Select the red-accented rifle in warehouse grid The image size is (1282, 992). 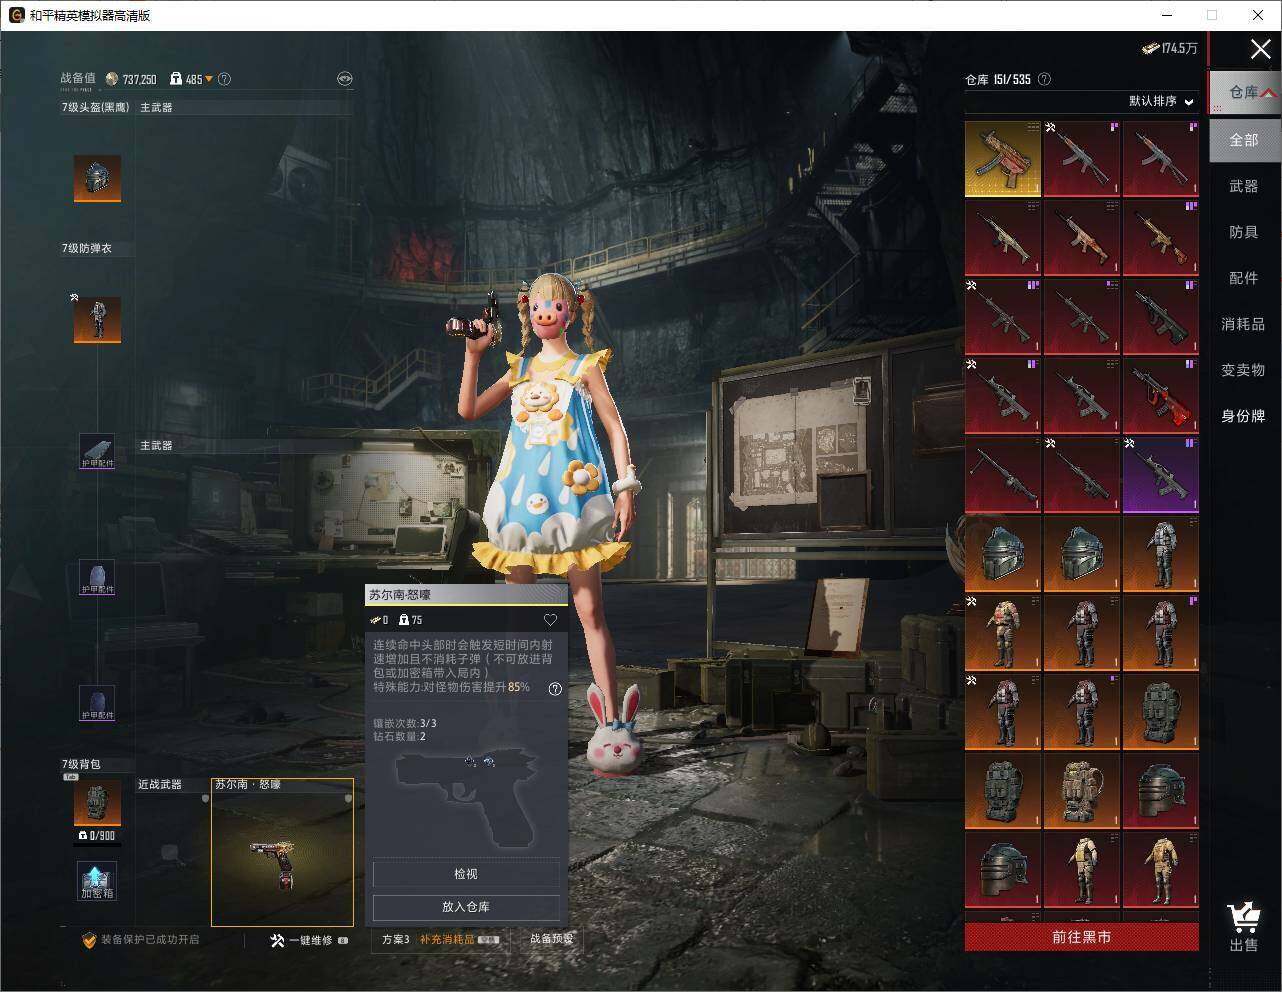pos(1160,396)
